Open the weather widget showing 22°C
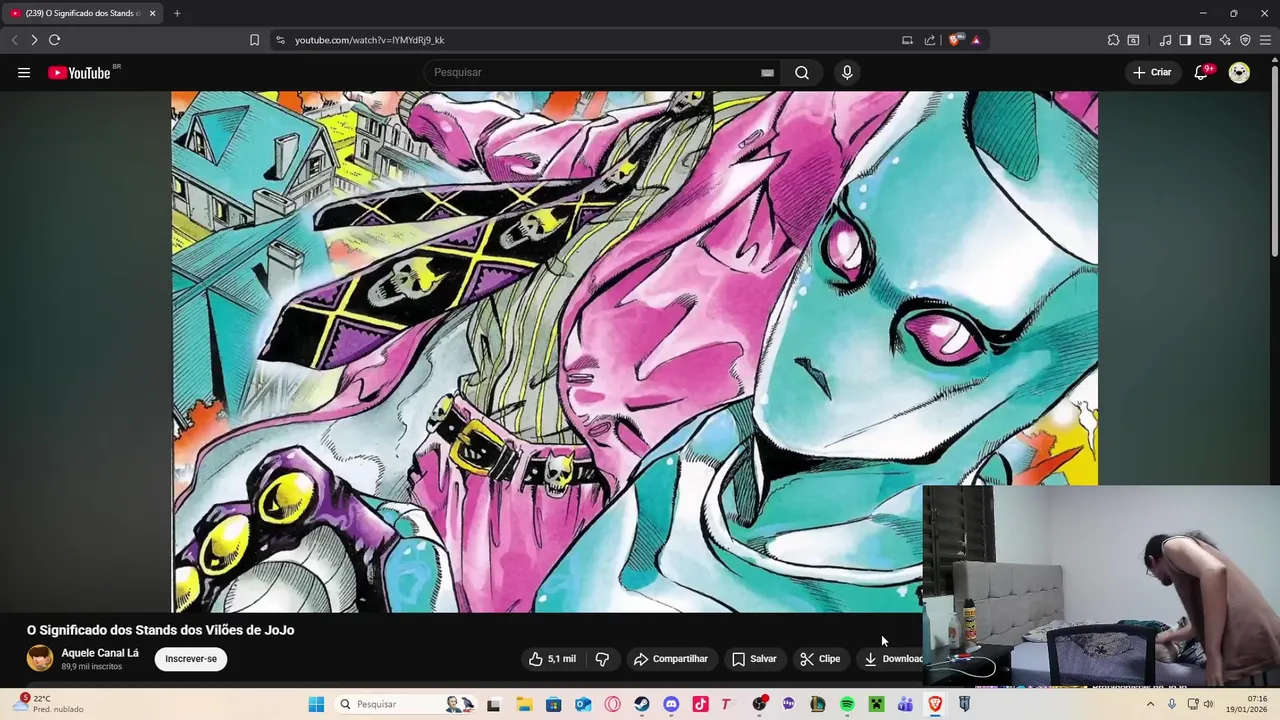 coord(48,704)
